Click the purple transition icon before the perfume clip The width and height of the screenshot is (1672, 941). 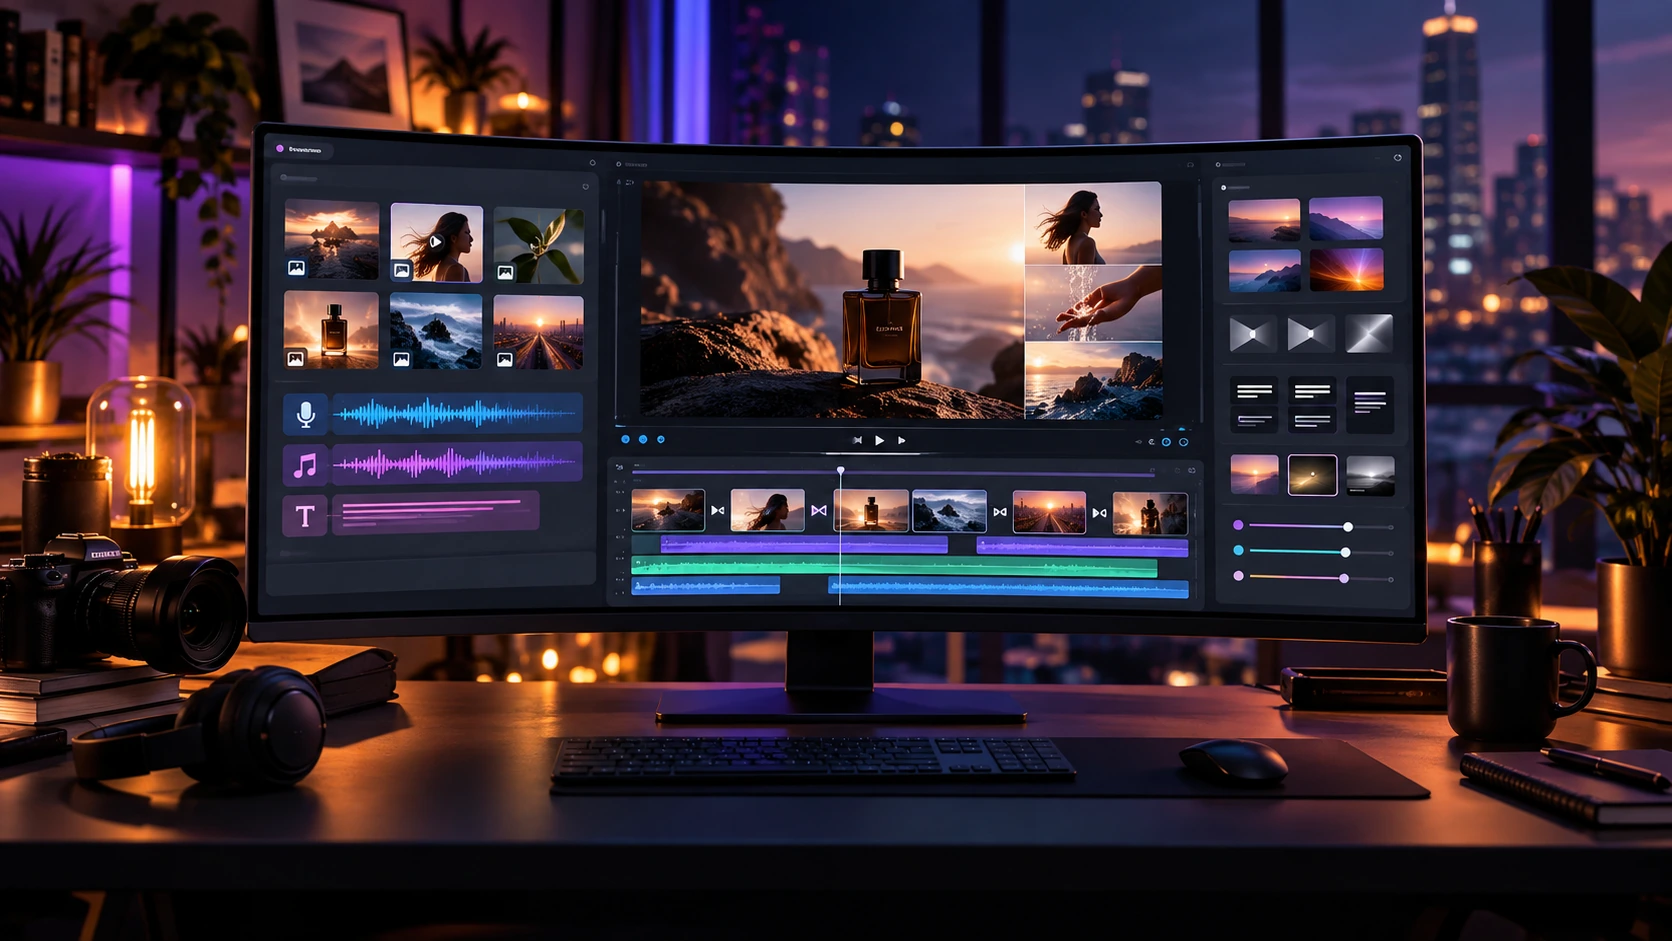(819, 511)
